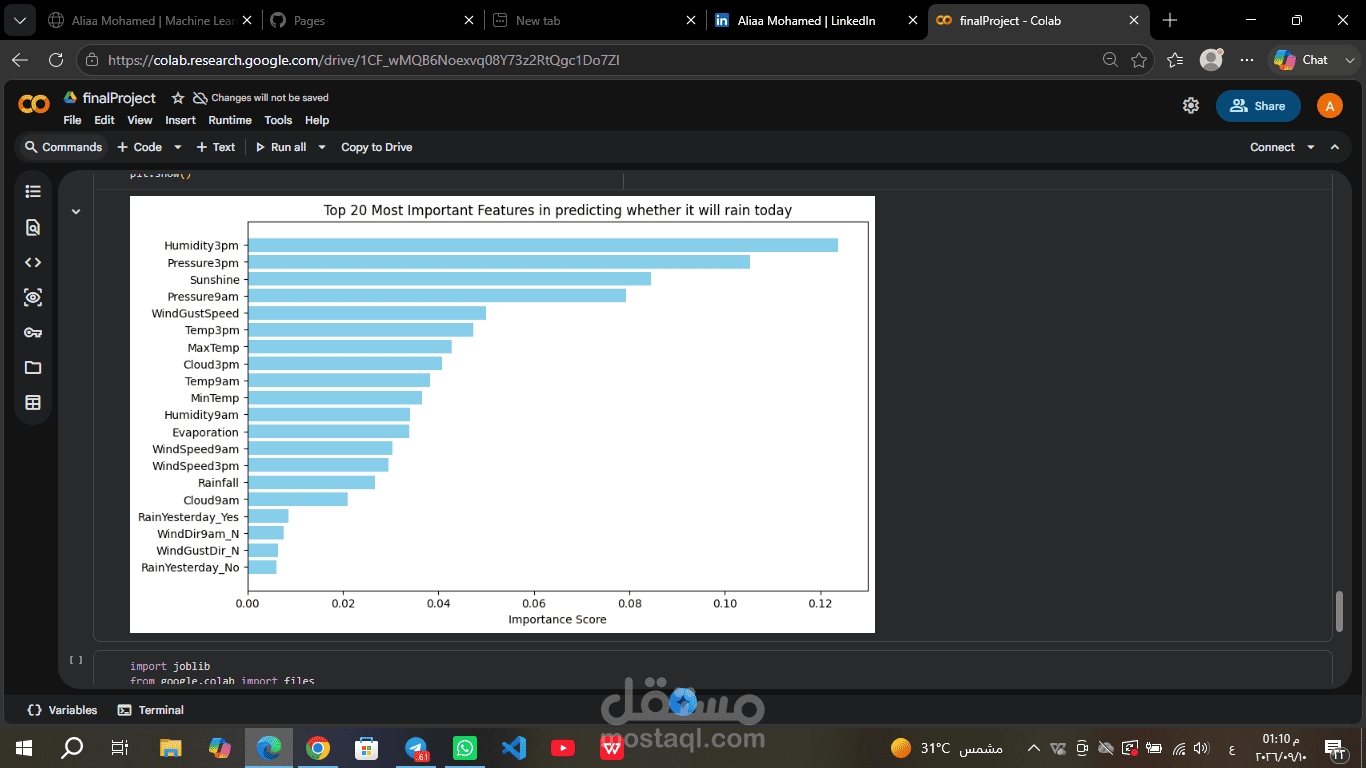Add a new Code cell
1366x768 pixels.
(x=139, y=147)
